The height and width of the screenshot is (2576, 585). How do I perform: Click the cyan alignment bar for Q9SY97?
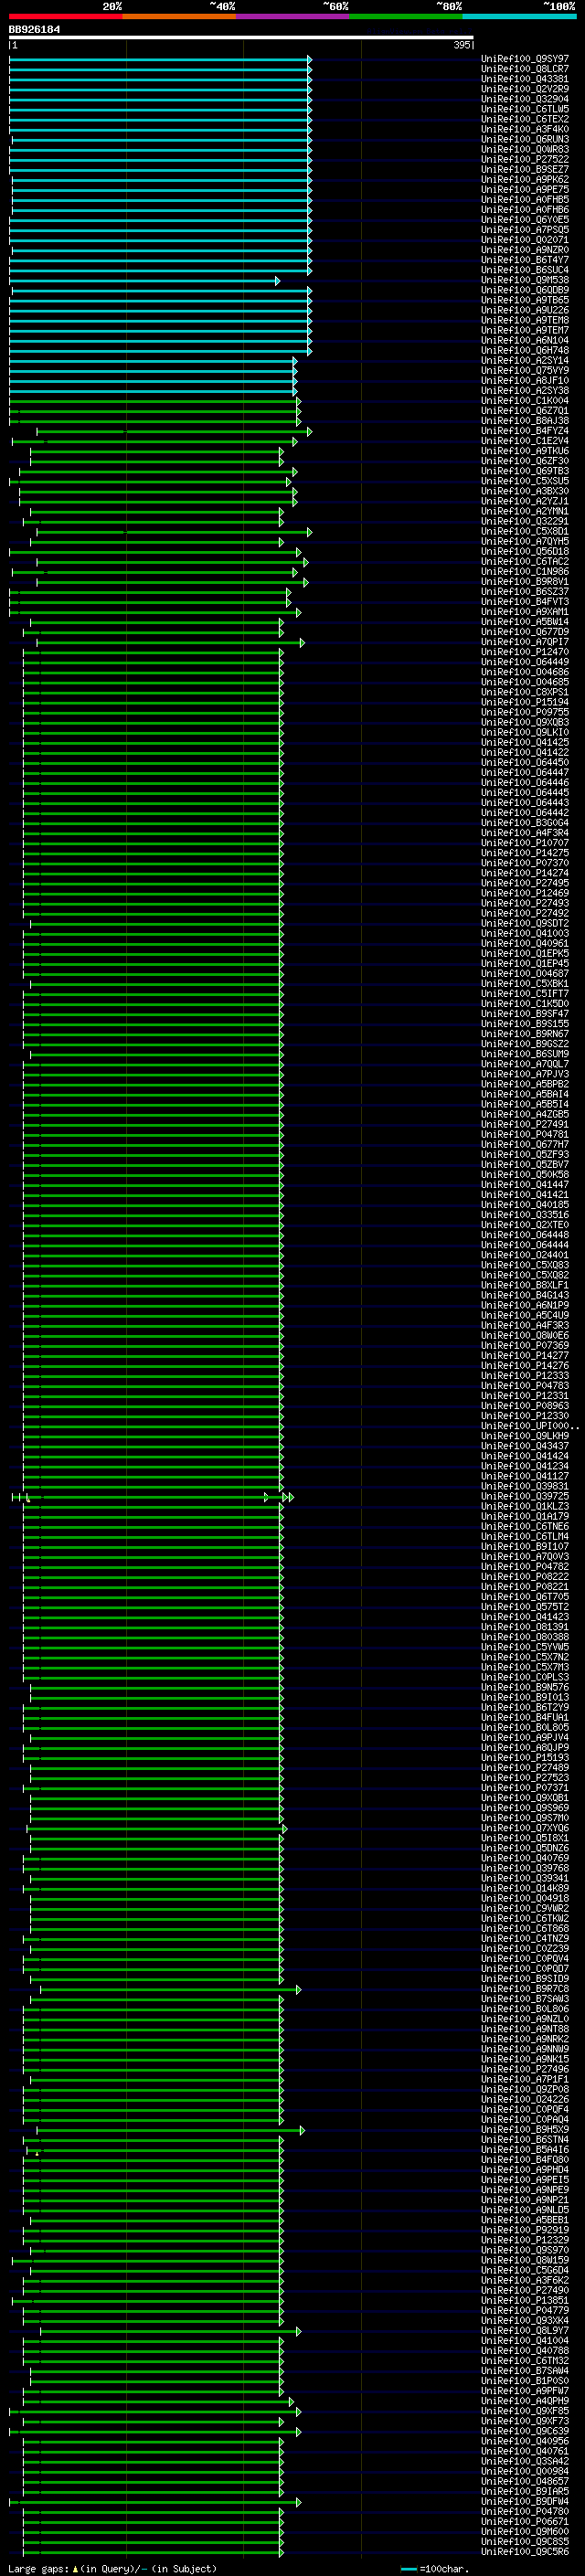pyautogui.click(x=160, y=60)
